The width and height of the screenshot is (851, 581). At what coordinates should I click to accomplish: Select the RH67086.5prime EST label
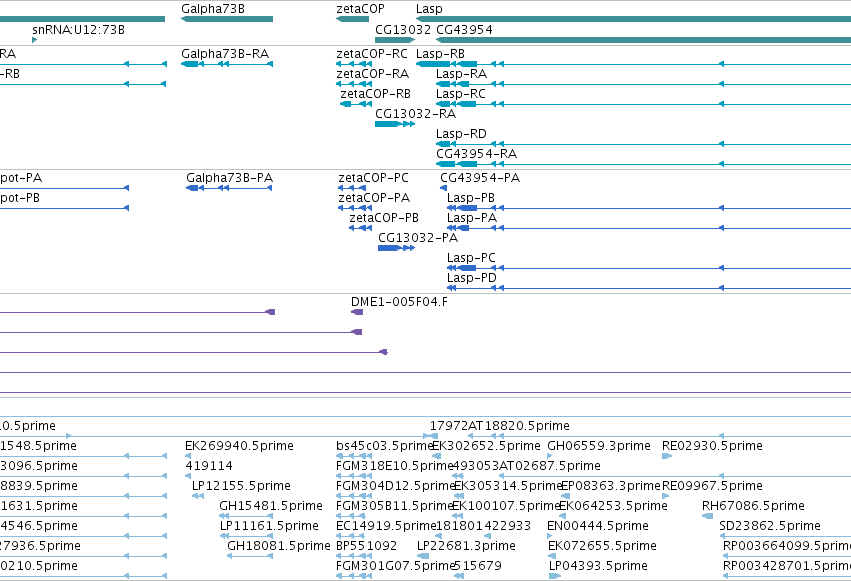753,506
